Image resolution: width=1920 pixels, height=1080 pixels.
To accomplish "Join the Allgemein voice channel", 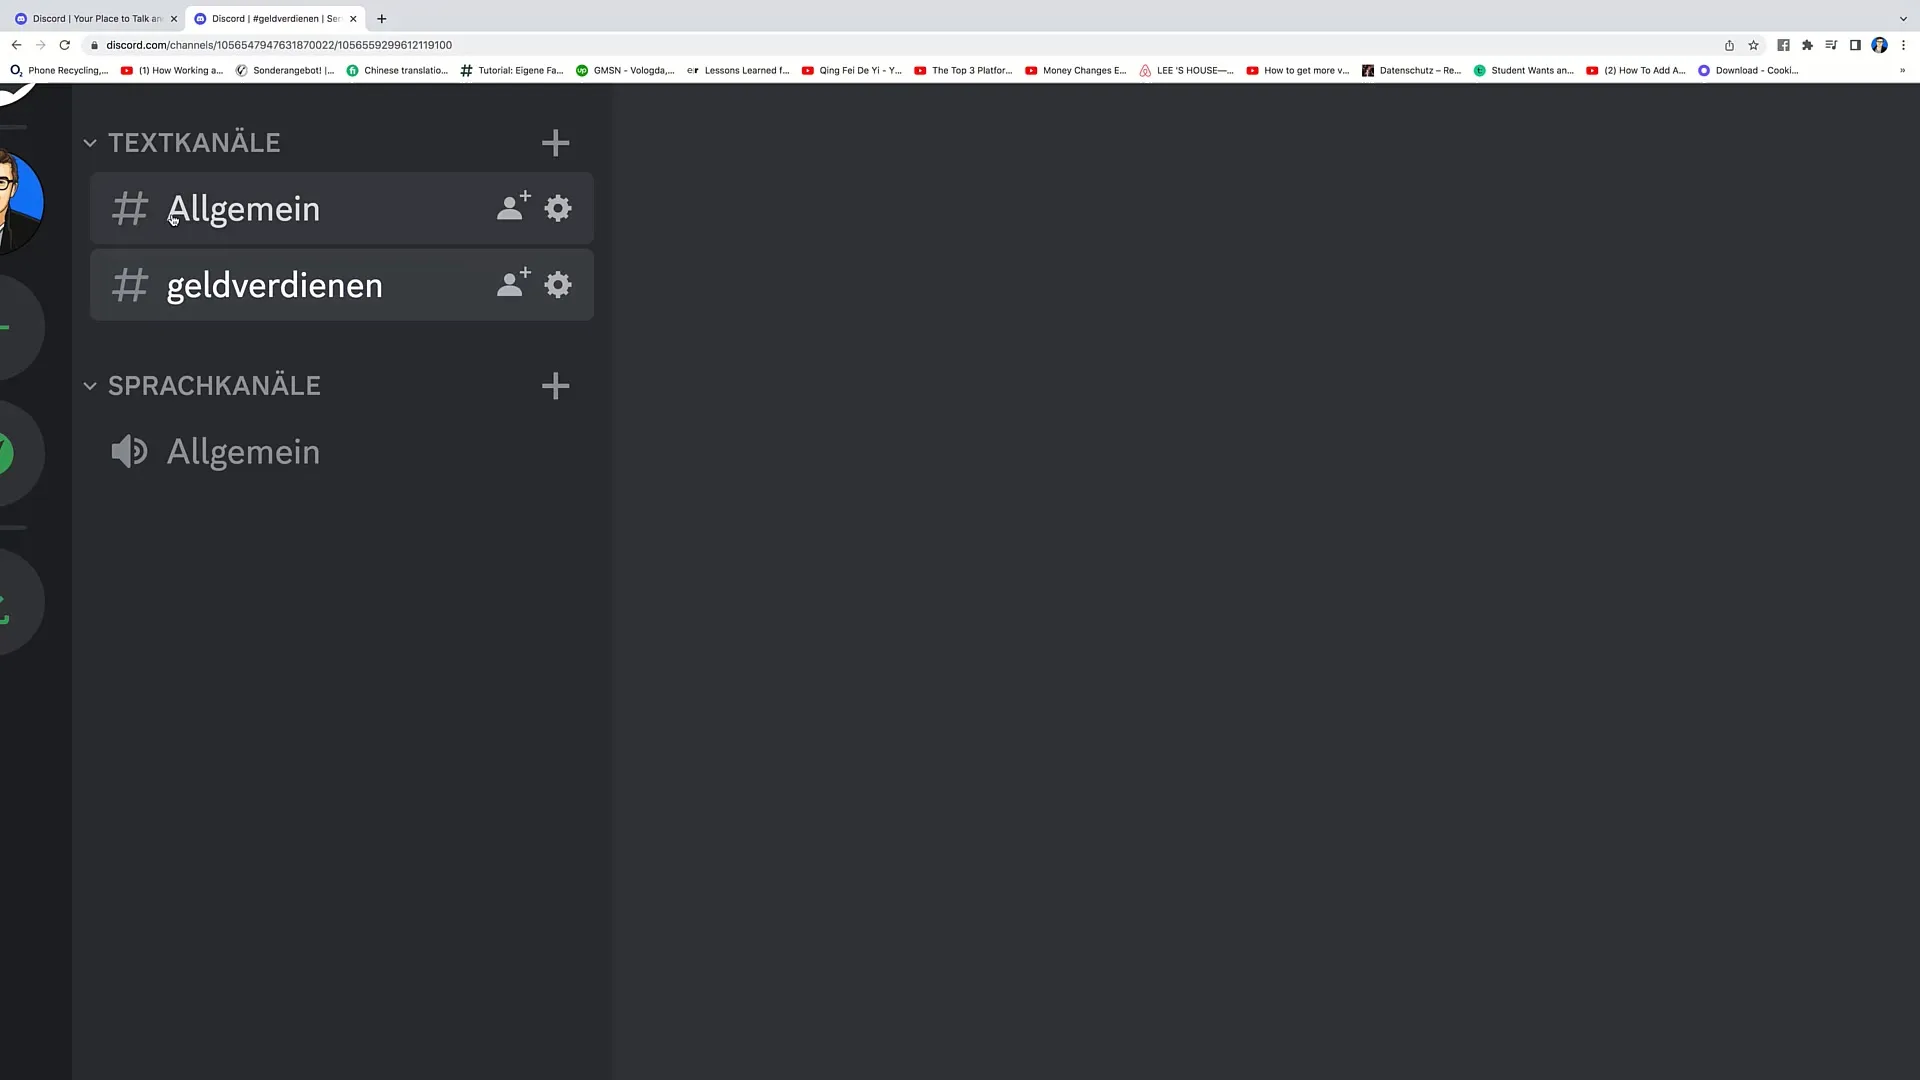I will point(341,452).
